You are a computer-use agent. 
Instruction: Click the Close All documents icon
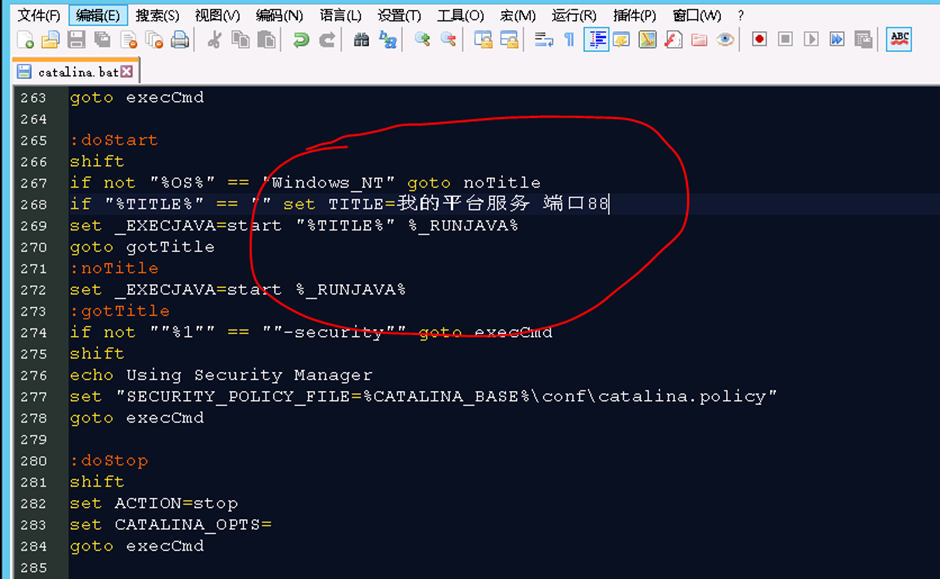point(154,40)
